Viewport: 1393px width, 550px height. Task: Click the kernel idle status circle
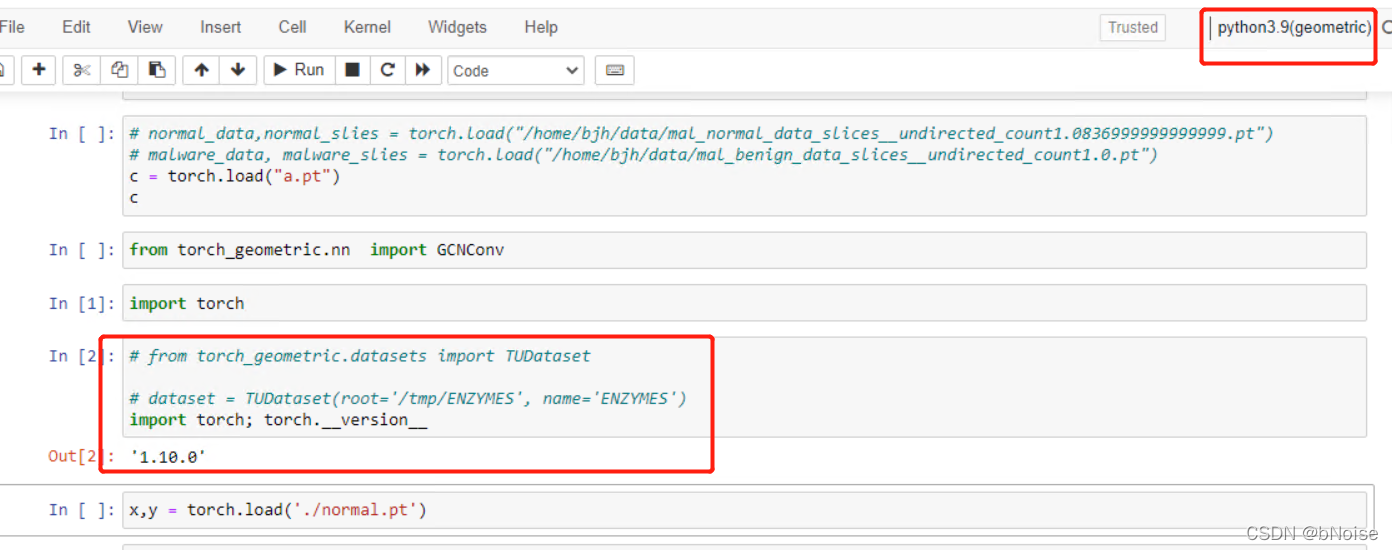pyautogui.click(x=1387, y=28)
